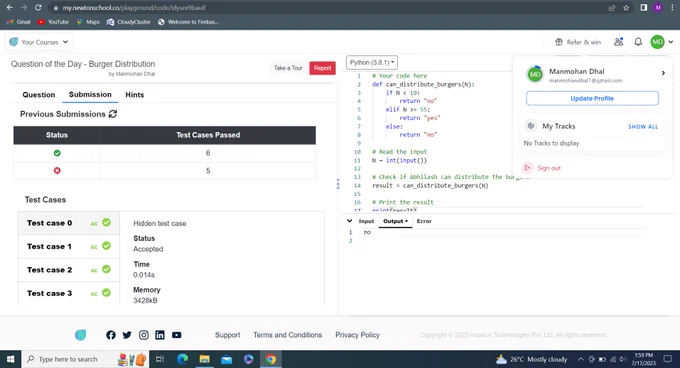The height and width of the screenshot is (368, 680).
Task: Click SHOW ALL for My Tracks
Action: (x=643, y=127)
